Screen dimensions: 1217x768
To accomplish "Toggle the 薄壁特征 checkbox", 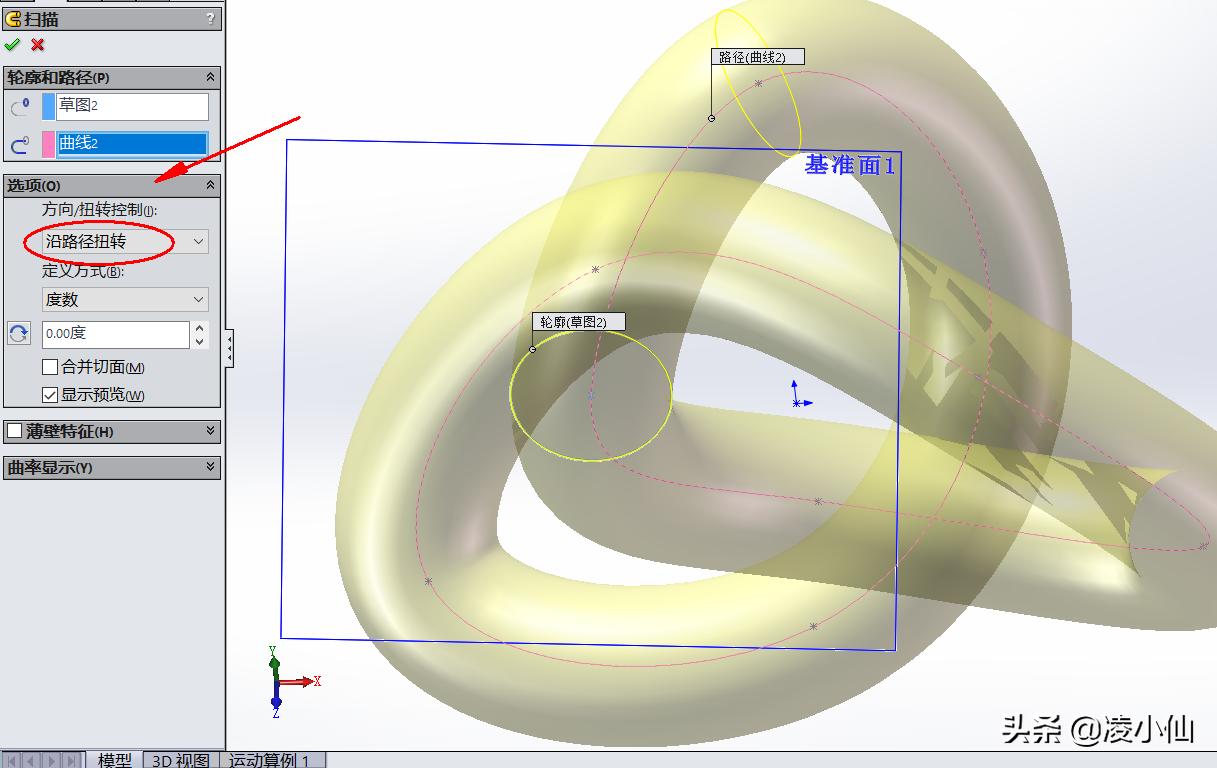I will tap(13, 432).
